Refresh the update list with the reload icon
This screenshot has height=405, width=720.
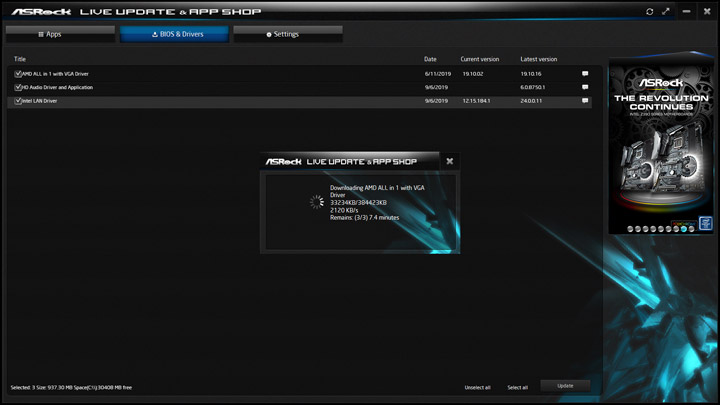[649, 12]
